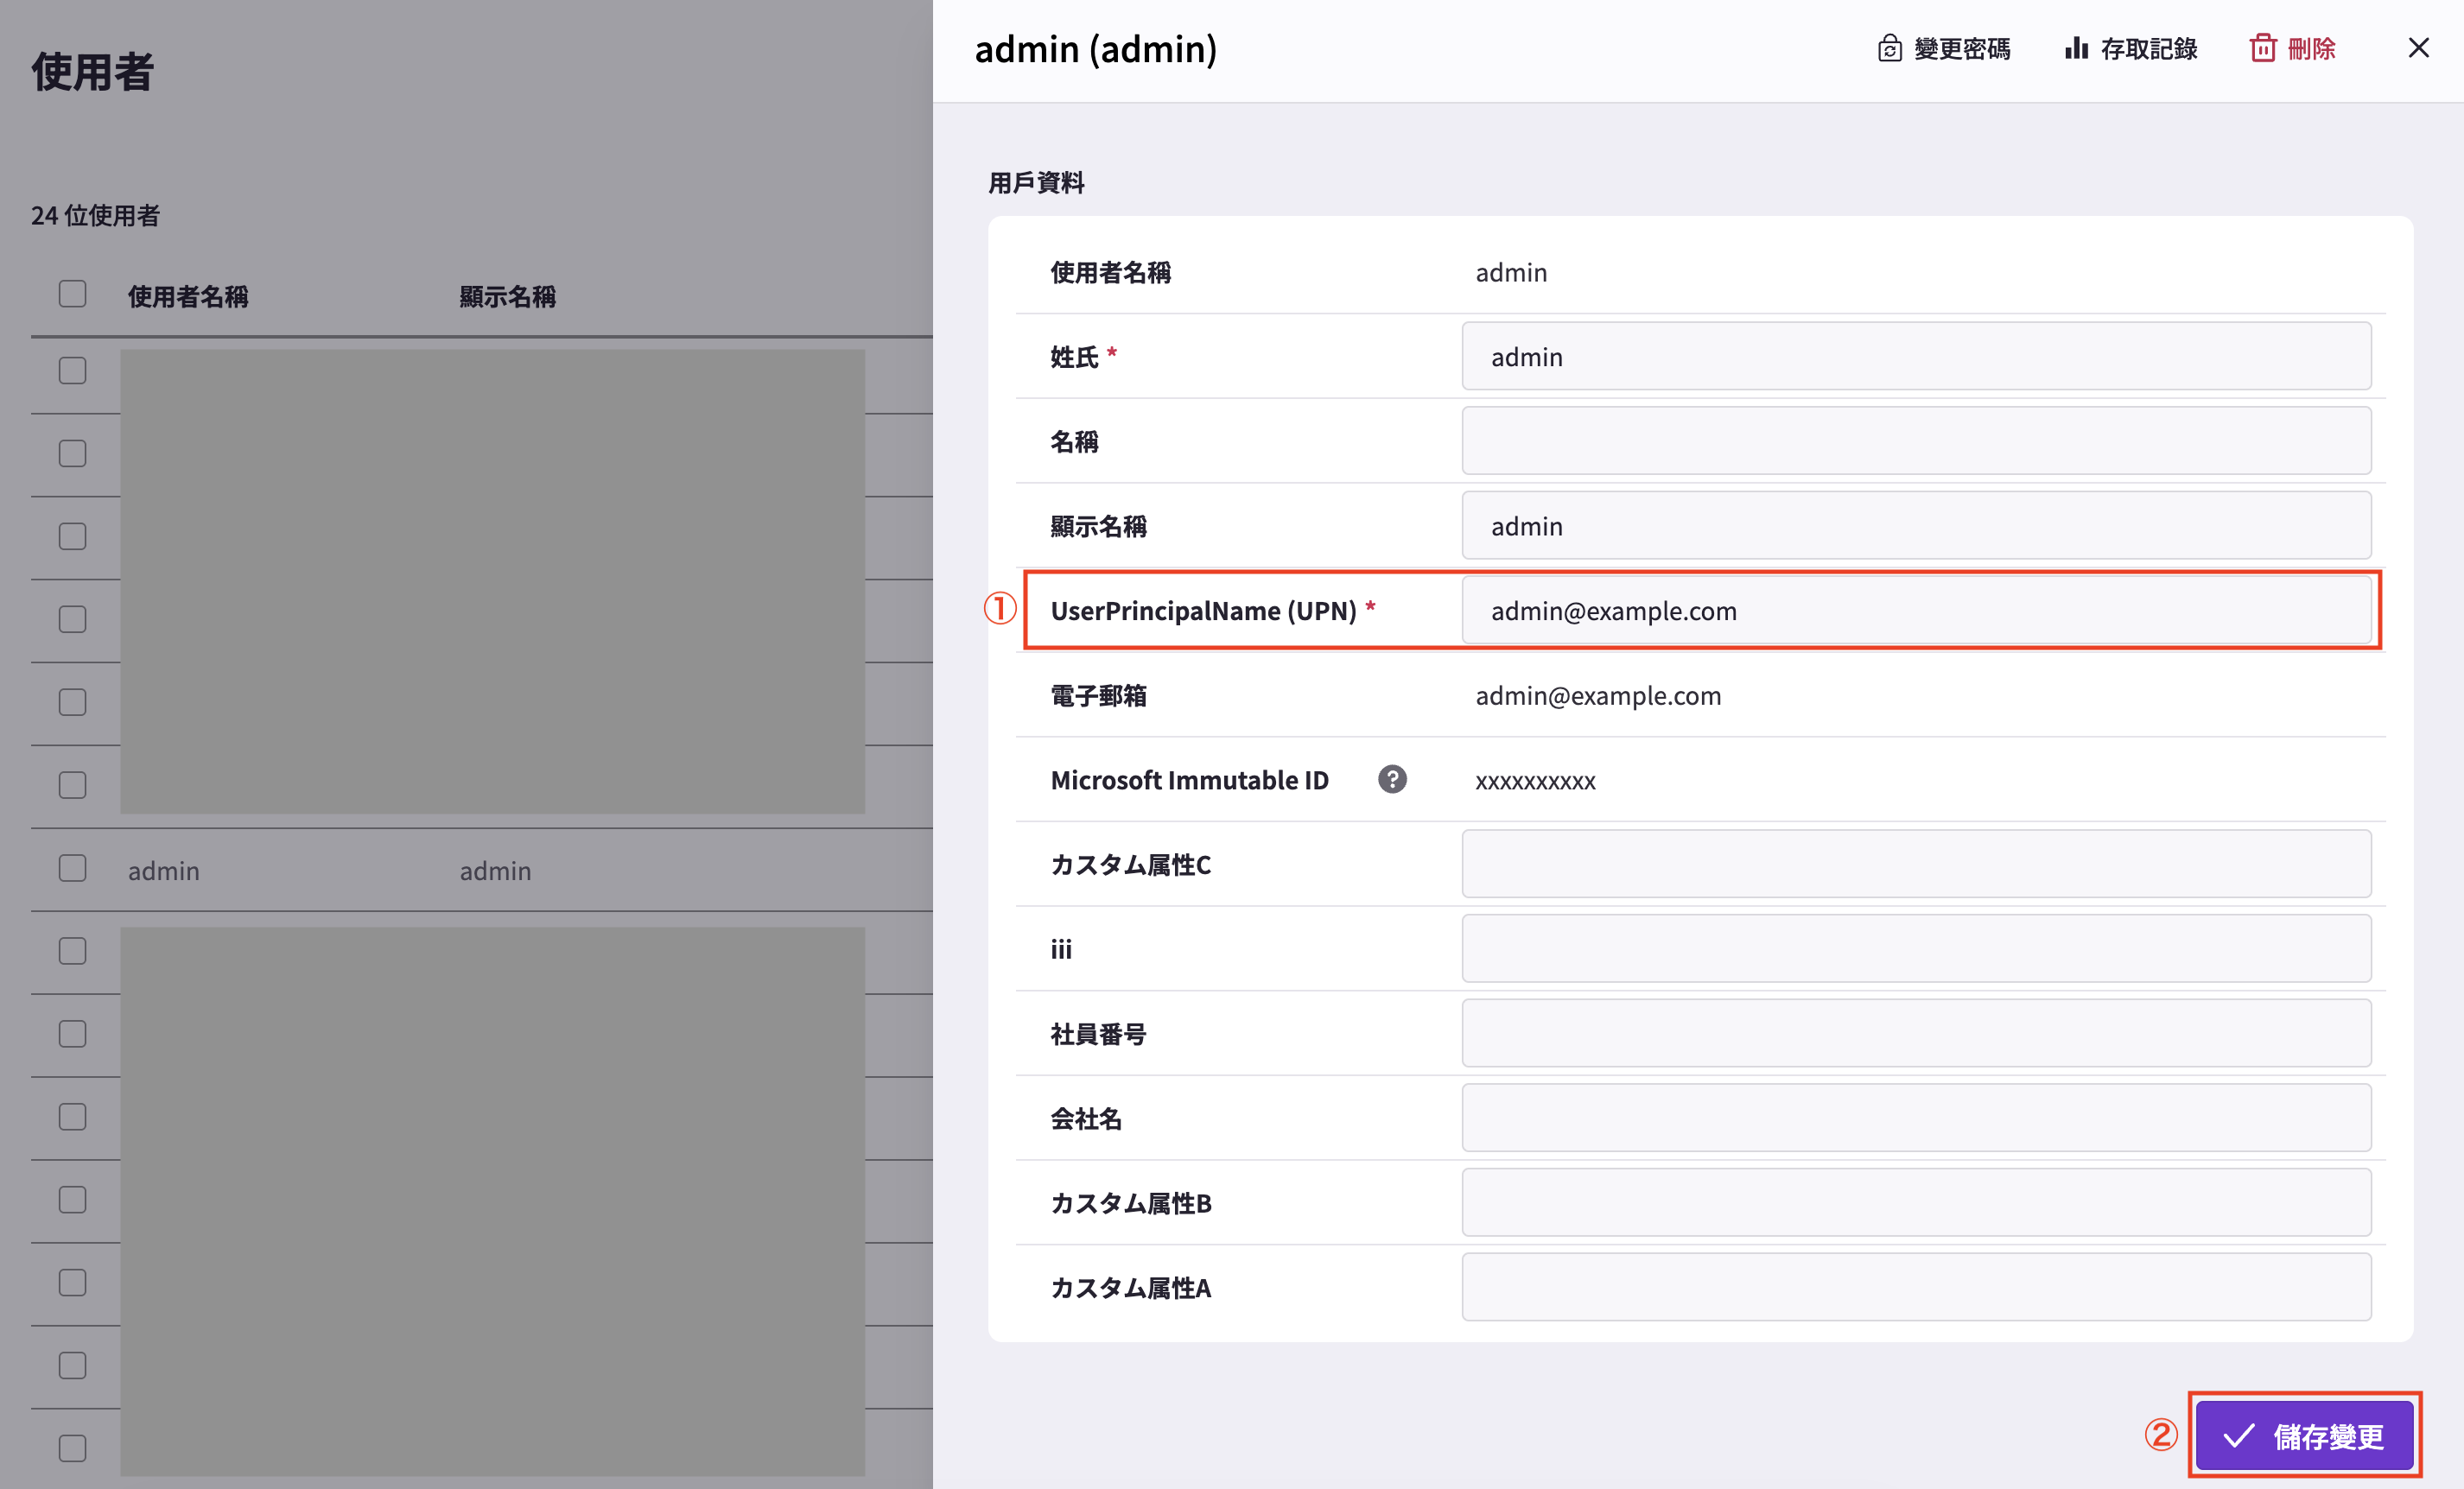Click the checkmark icon on 儲存變更
2464x1489 pixels.
2238,1436
